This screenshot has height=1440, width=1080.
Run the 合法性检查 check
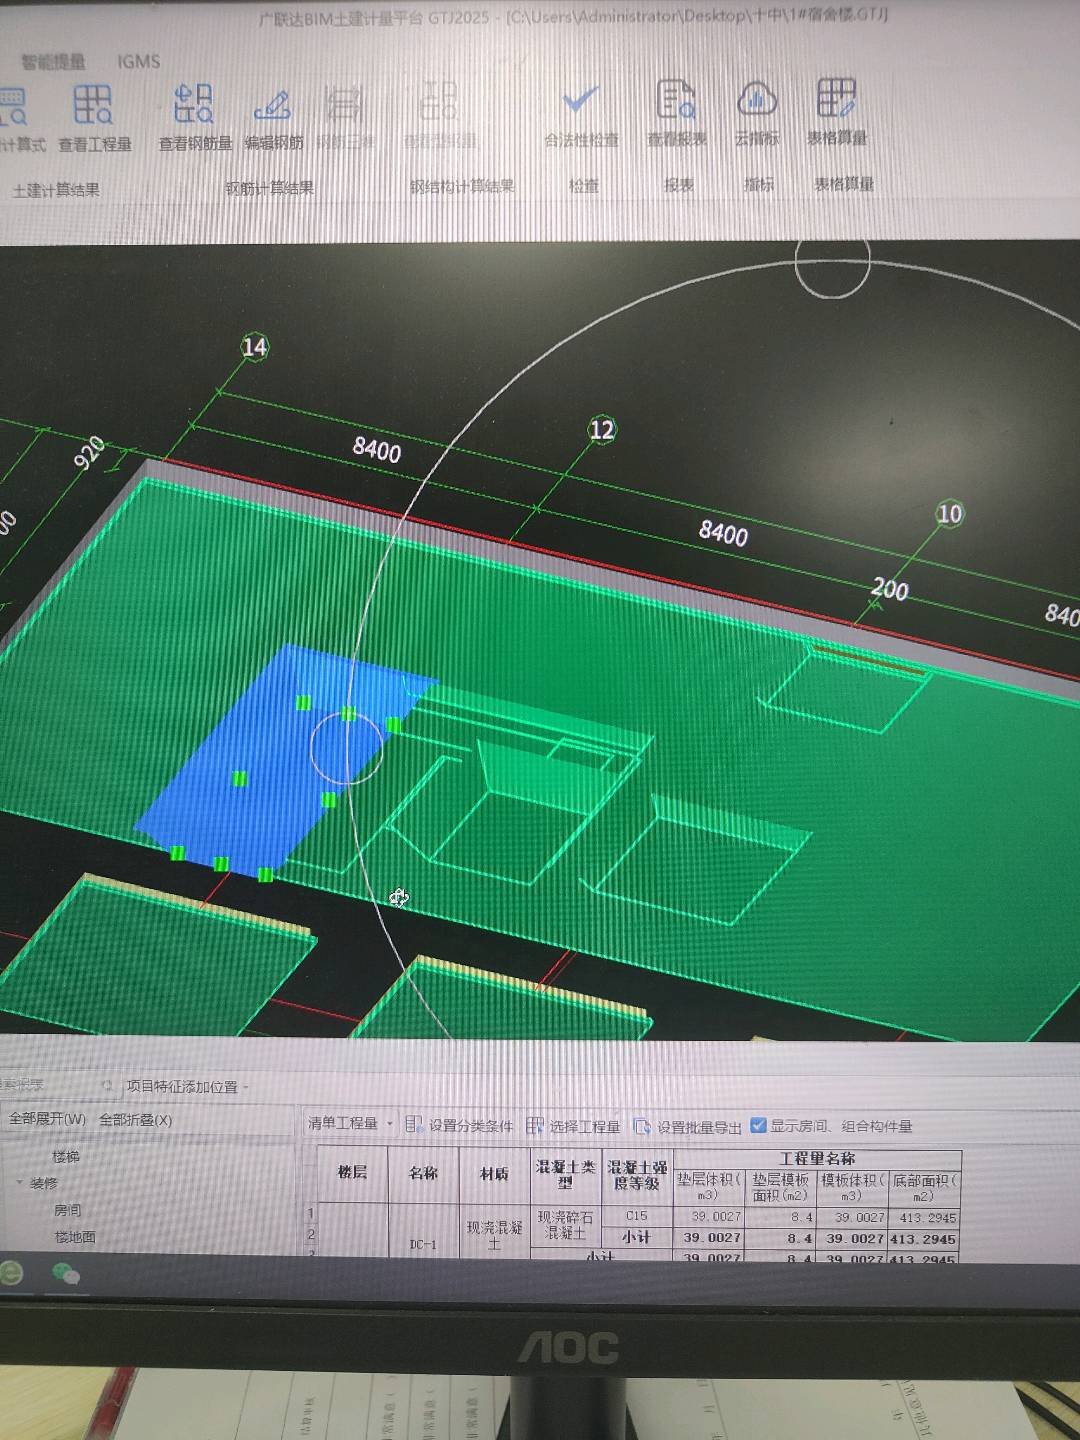(581, 117)
